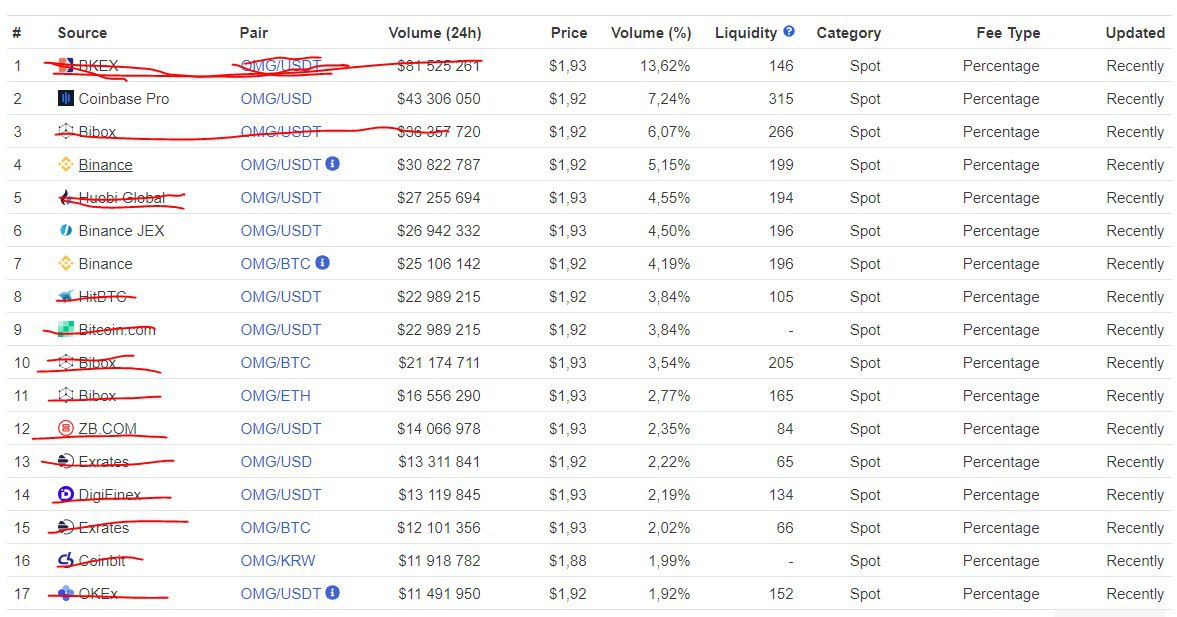This screenshot has height=617, width=1177.
Task: Click the Liquidity help question mark icon
Action: point(789,32)
